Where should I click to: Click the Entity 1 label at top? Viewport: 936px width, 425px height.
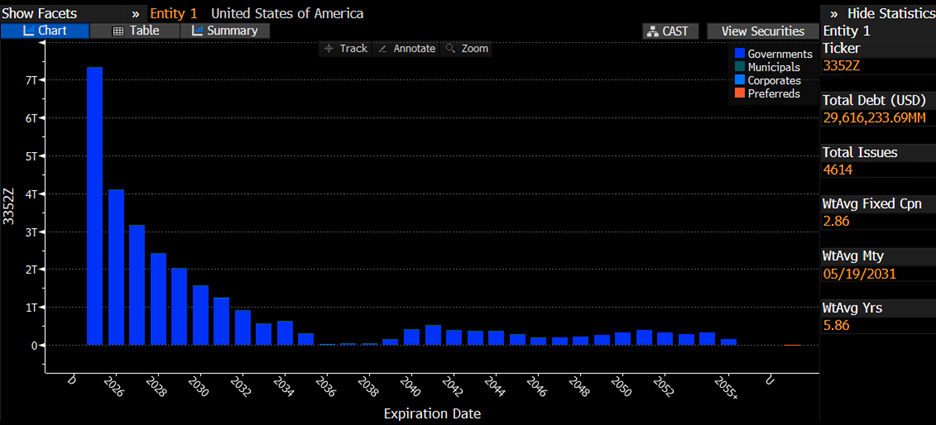pos(174,13)
